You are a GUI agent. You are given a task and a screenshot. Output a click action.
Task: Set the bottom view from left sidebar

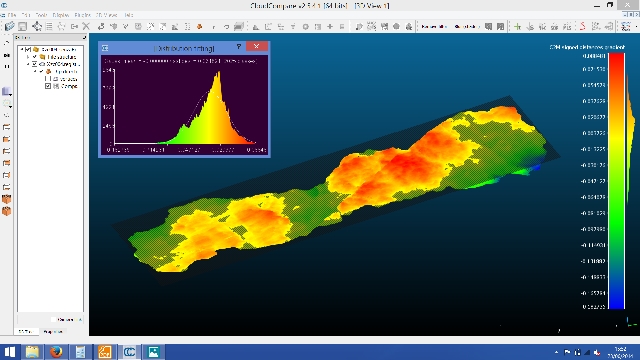coord(7,187)
